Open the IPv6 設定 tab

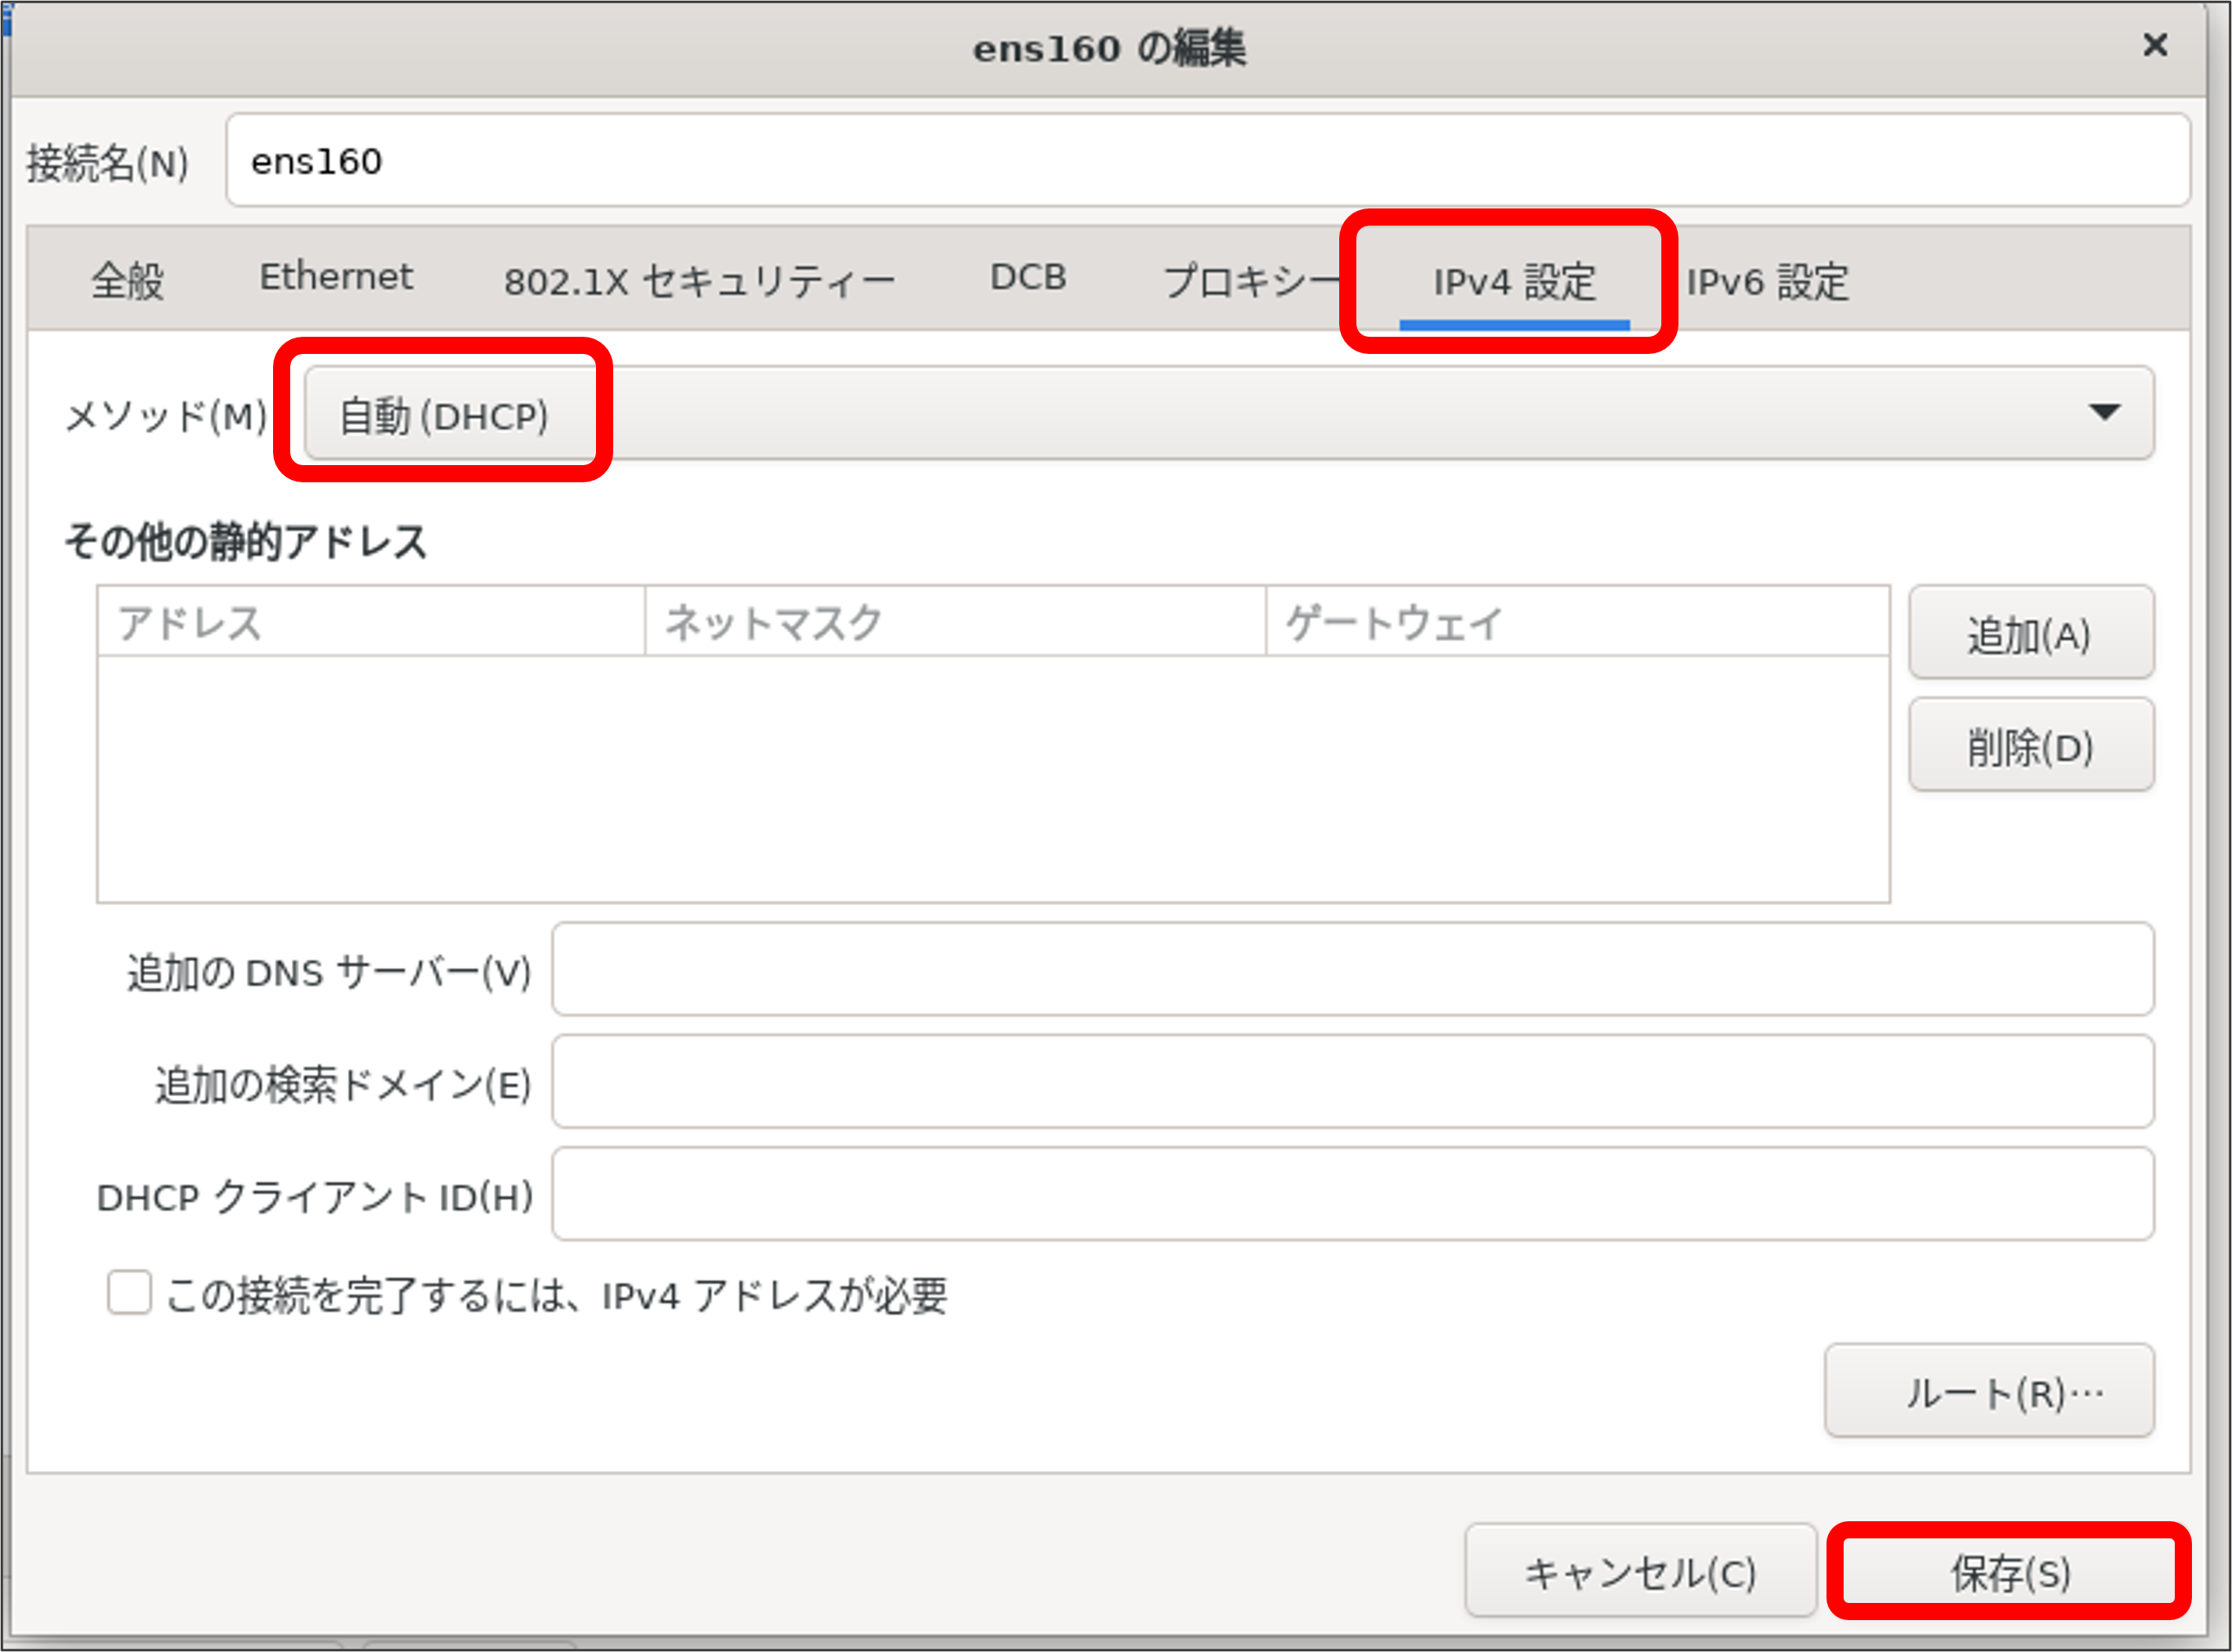[1768, 282]
